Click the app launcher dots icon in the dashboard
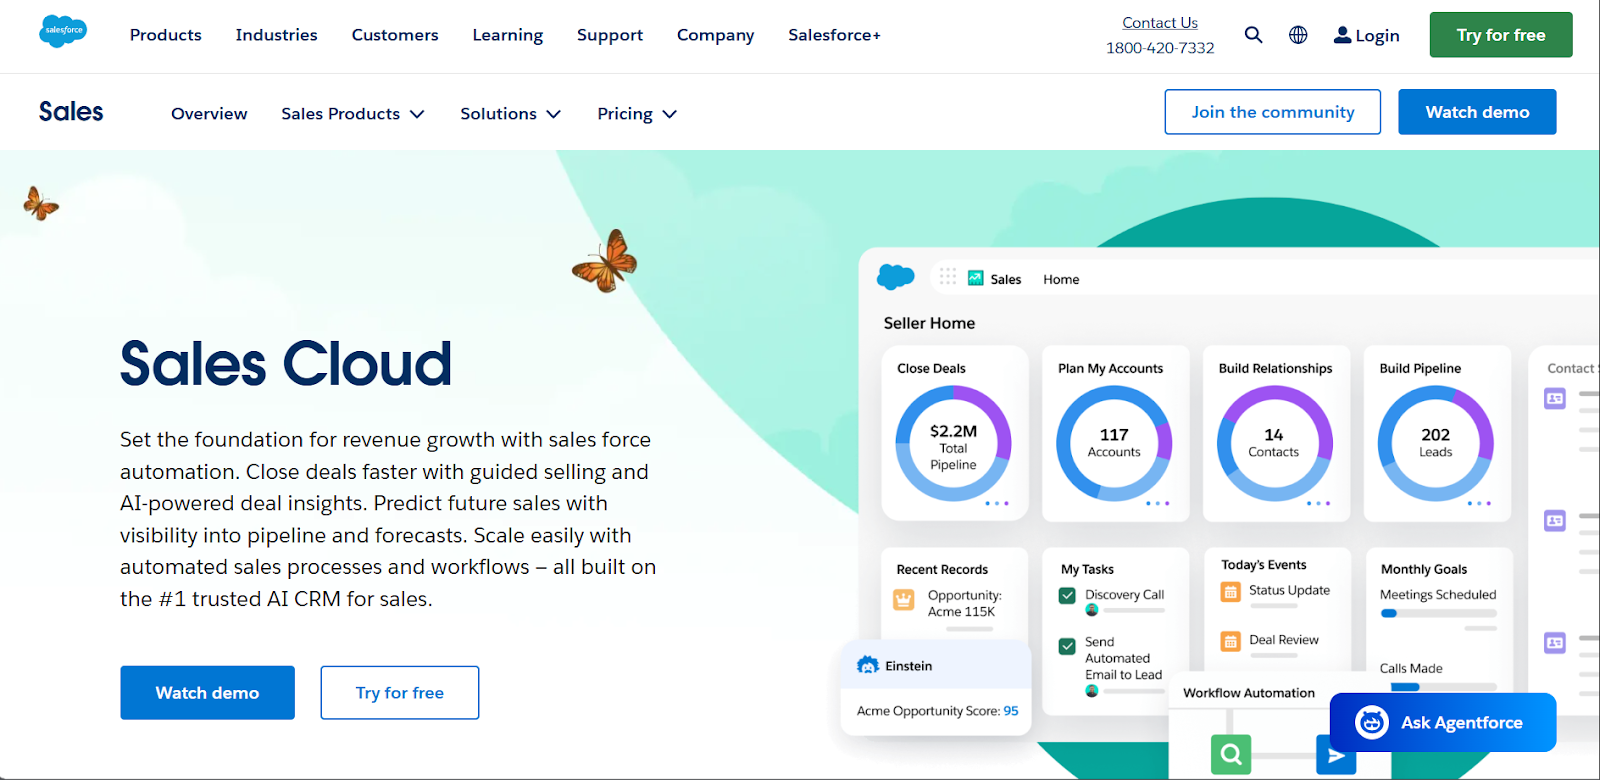Image resolution: width=1600 pixels, height=780 pixels. pyautogui.click(x=948, y=276)
